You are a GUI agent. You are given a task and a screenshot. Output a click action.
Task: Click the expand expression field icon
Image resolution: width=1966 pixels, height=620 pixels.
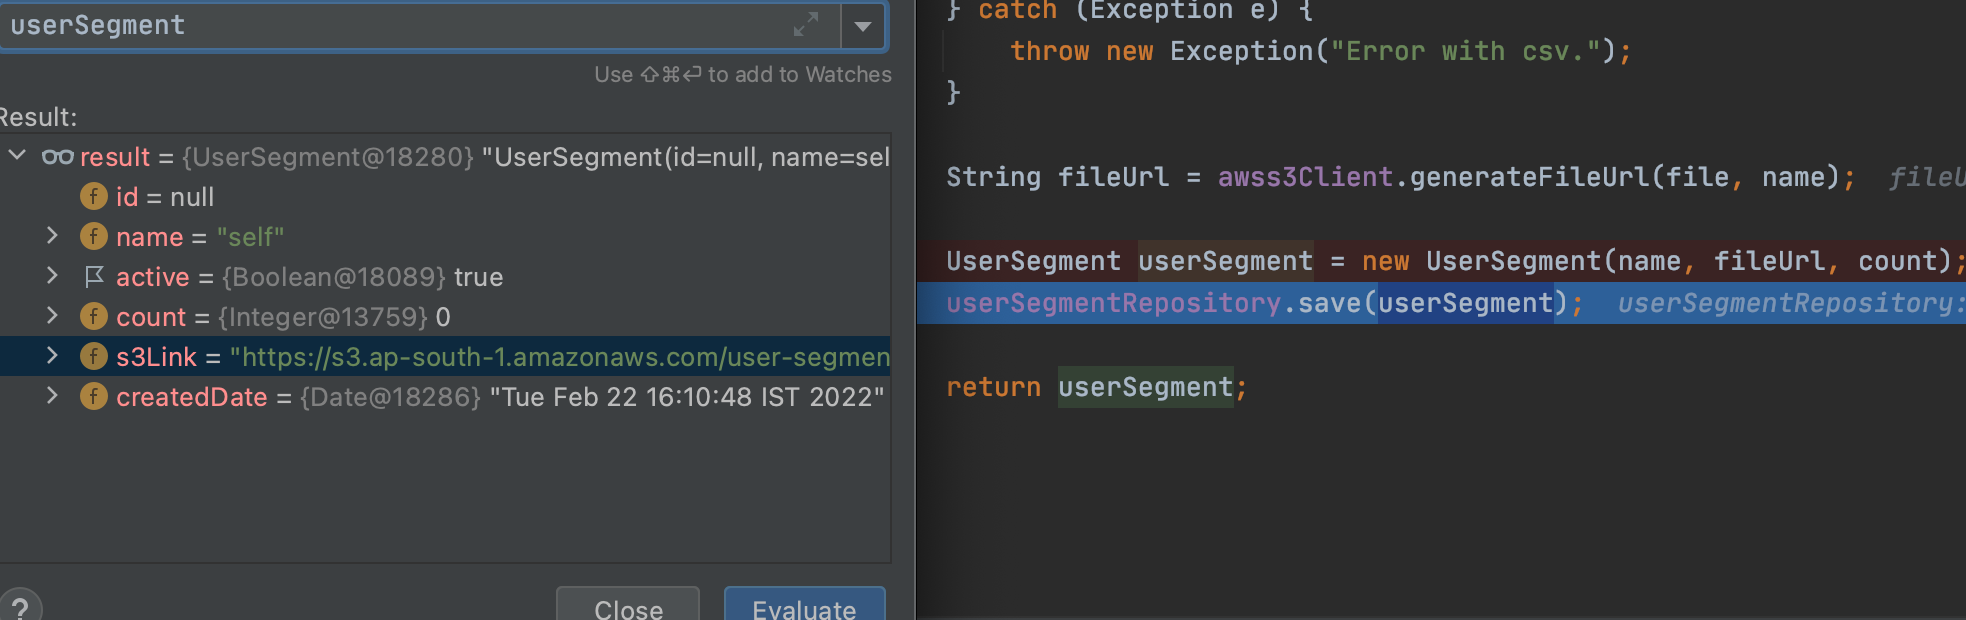[x=806, y=24]
